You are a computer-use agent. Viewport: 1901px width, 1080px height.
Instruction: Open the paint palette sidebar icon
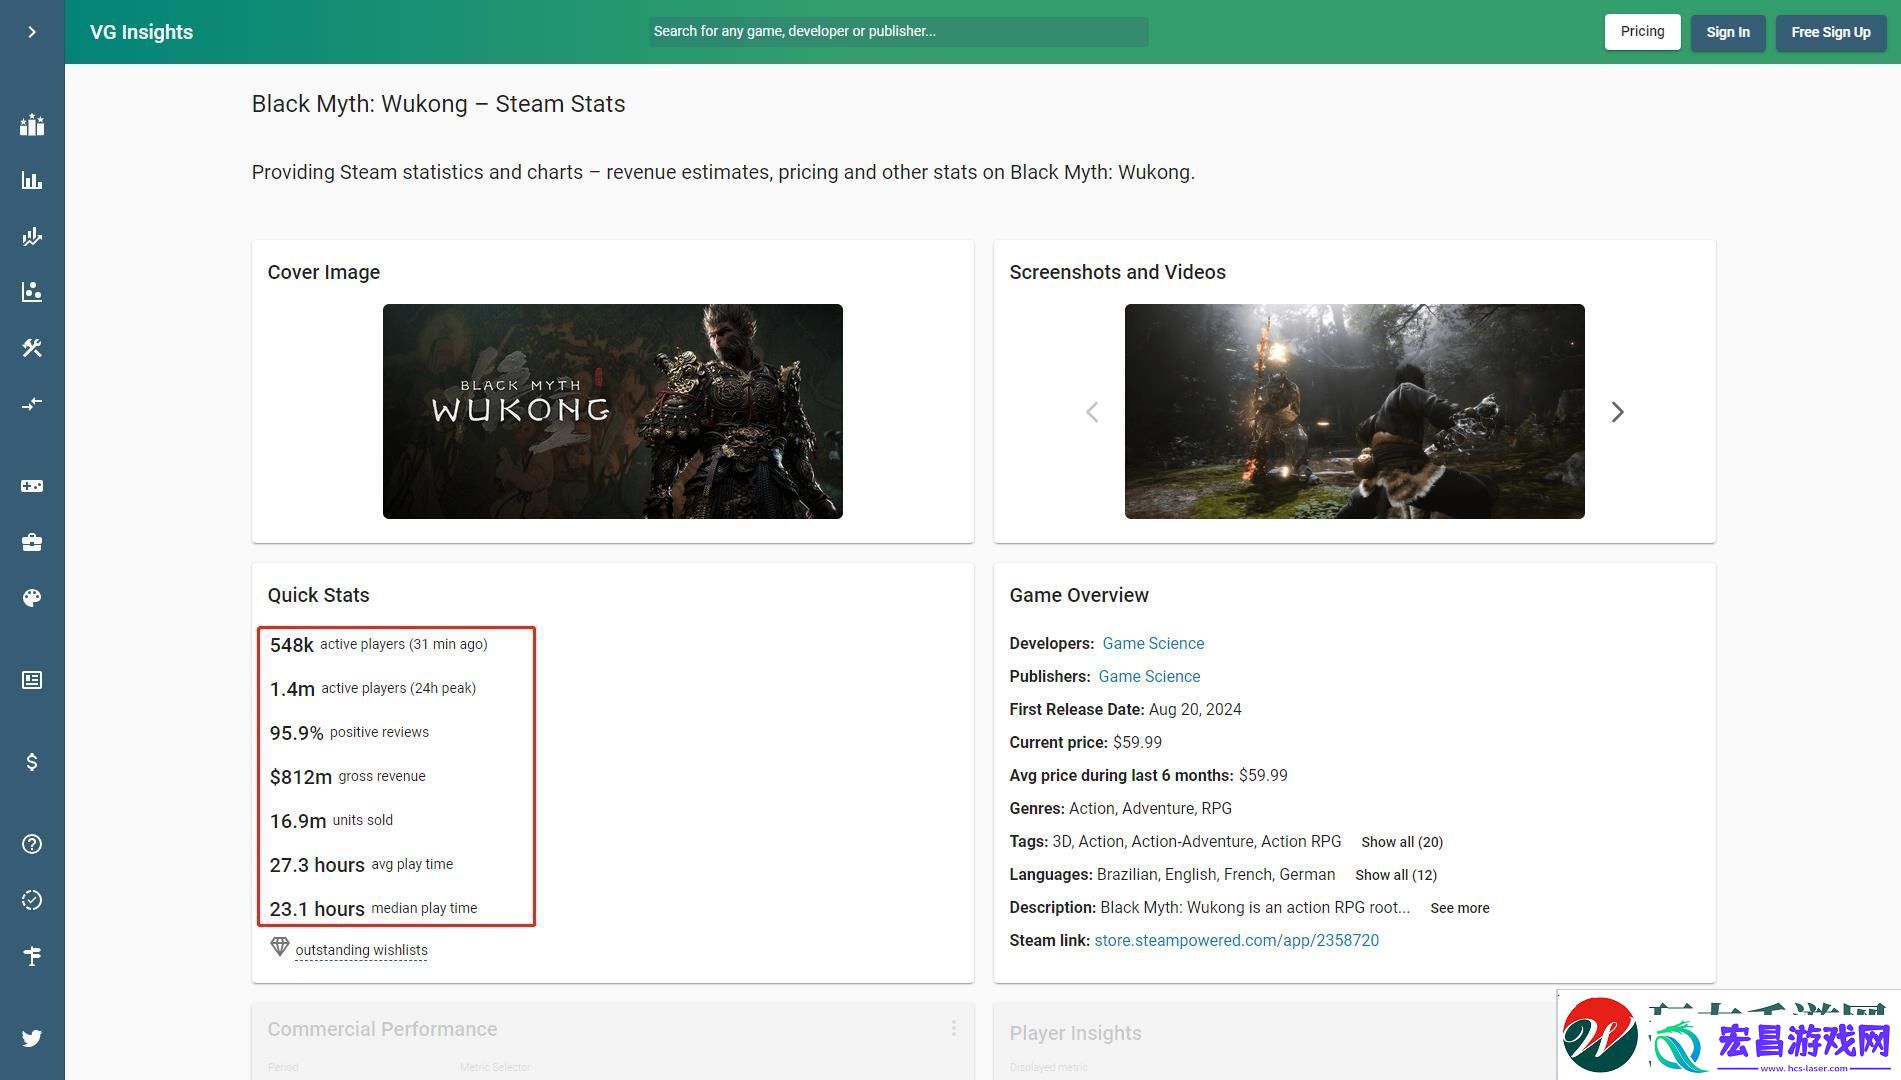click(x=32, y=598)
